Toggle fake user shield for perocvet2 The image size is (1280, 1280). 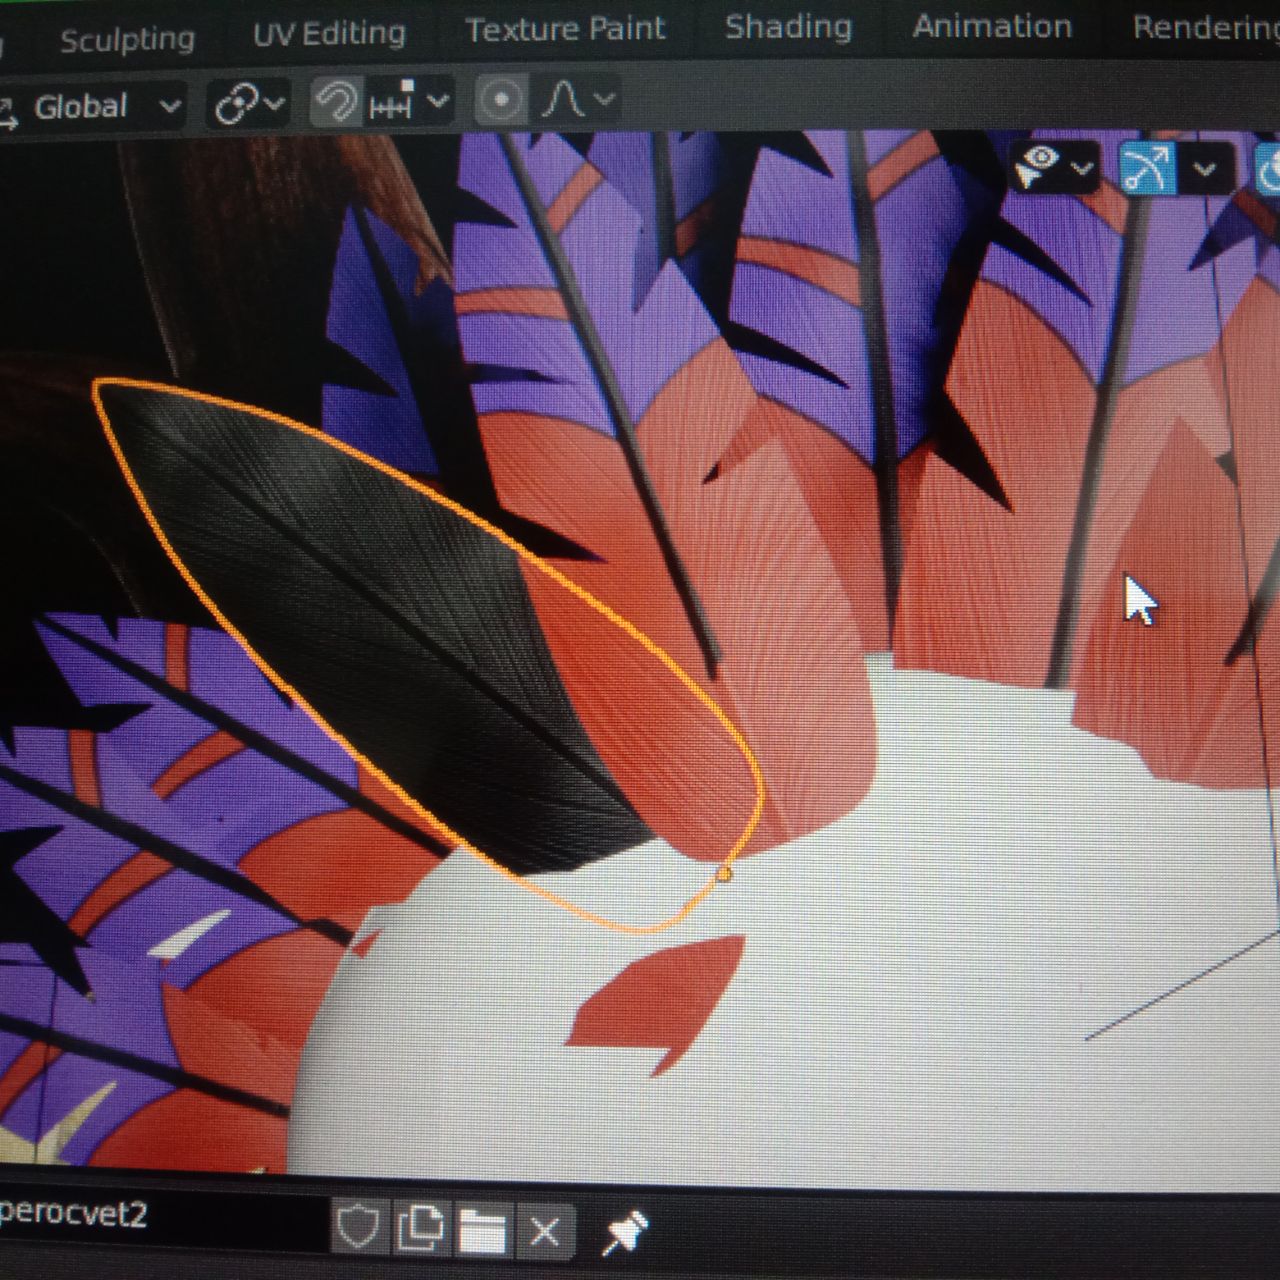[x=357, y=1226]
